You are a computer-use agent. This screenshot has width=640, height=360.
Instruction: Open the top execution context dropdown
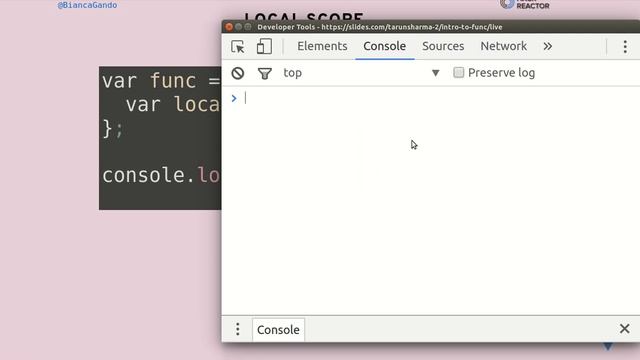(x=361, y=73)
